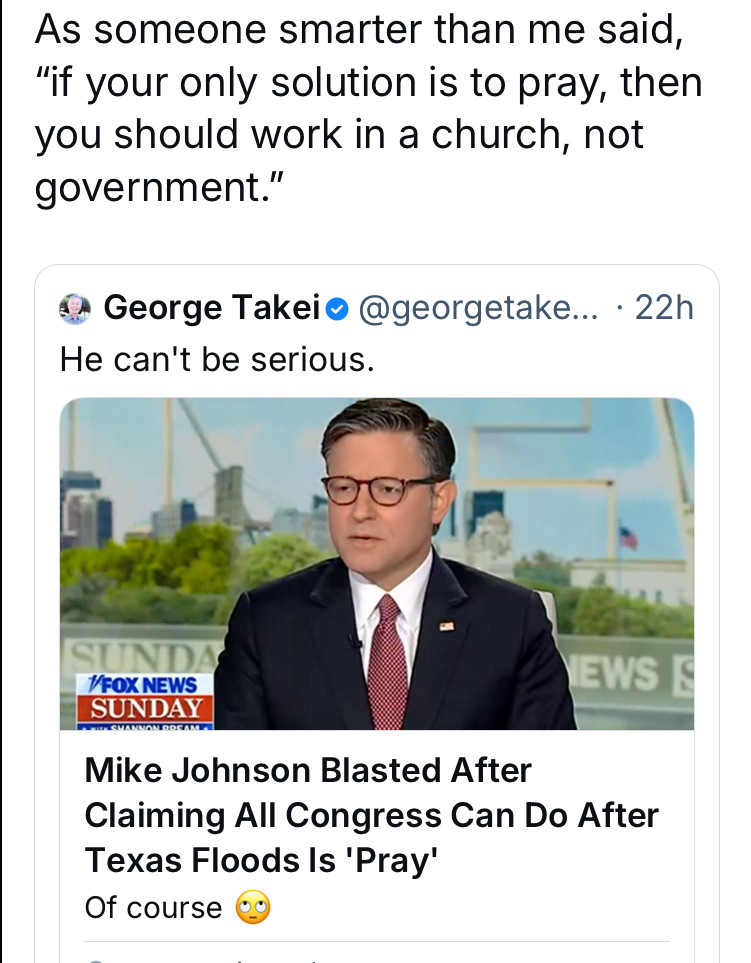Click 'As someone smarter than me said' line
The image size is (751, 963).
[358, 31]
